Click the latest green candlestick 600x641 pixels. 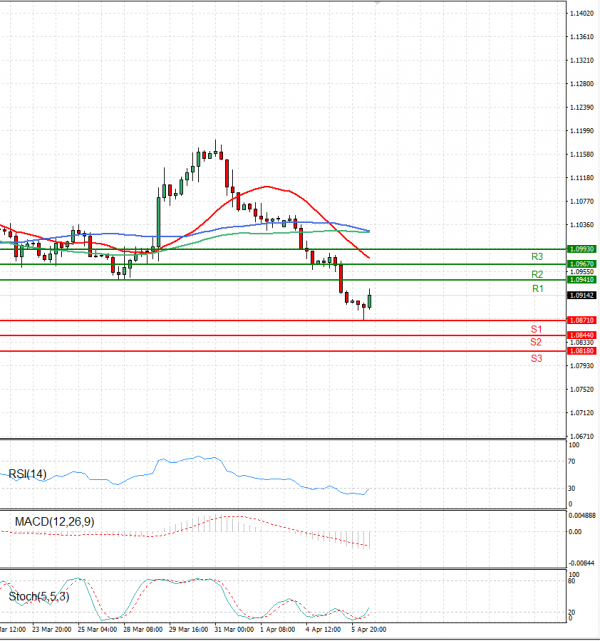370,301
